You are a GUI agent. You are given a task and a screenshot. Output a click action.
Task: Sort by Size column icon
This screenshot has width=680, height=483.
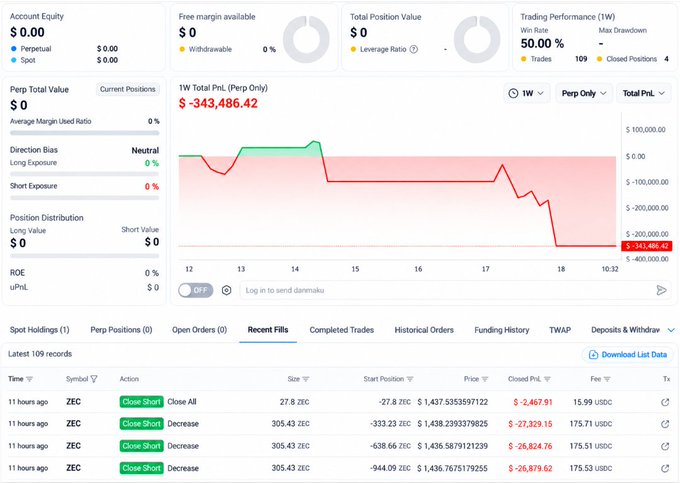point(306,379)
